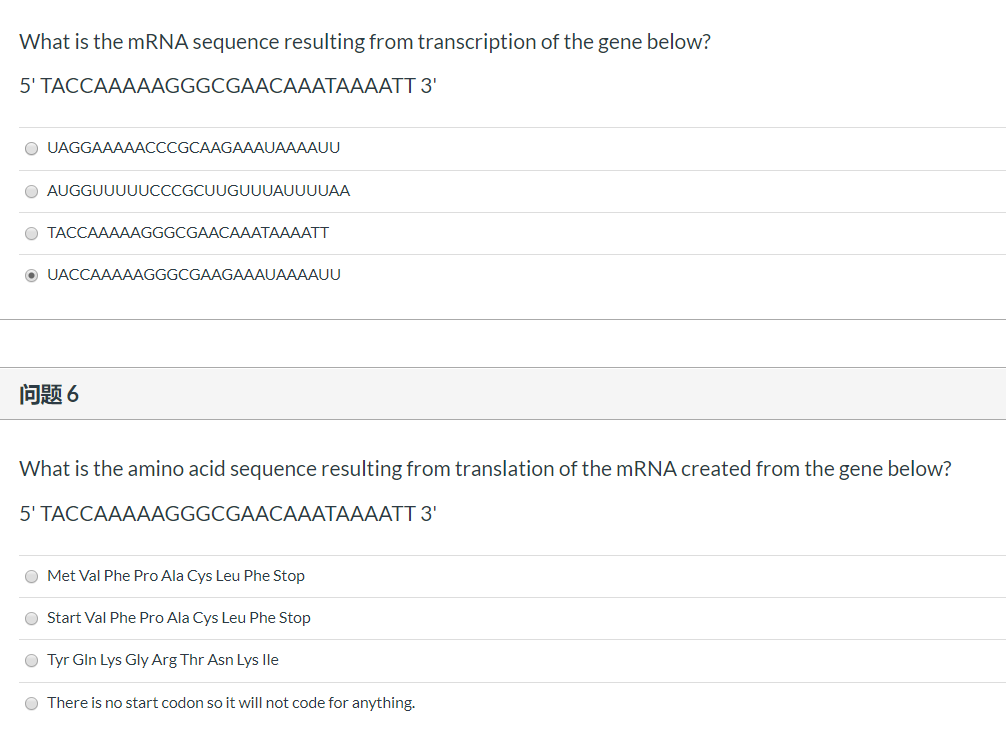Click answer text UACCAAAAAGGGCGAAGAAAUAAAAUU

point(194,275)
